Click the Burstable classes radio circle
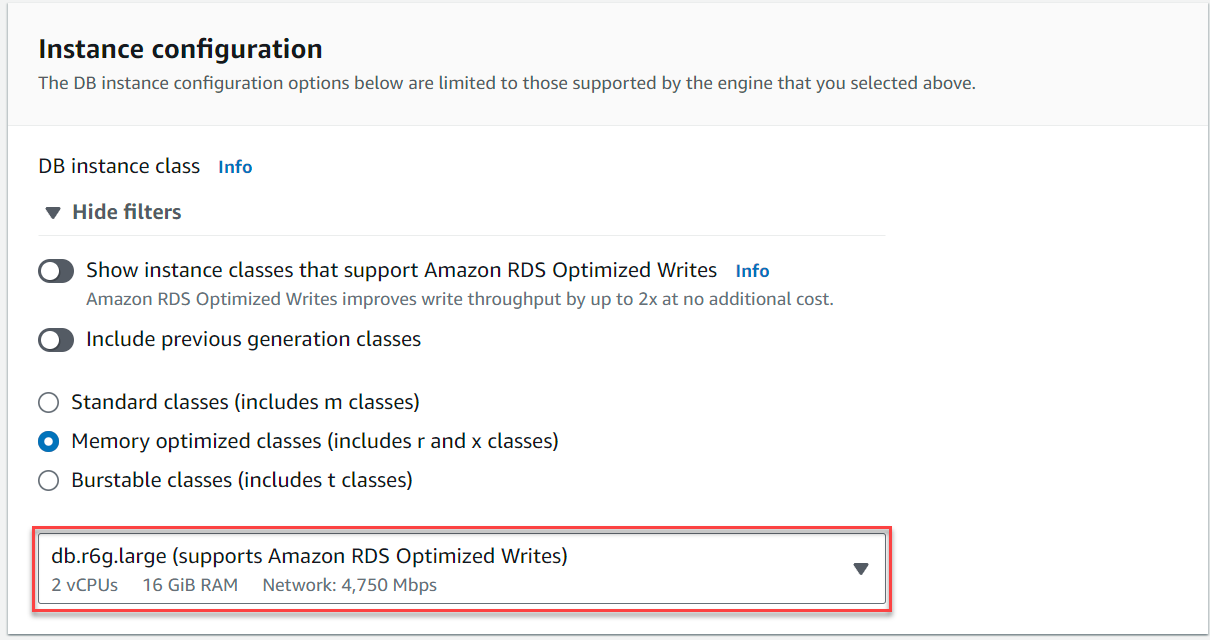This screenshot has height=640, width=1210. click(x=48, y=480)
